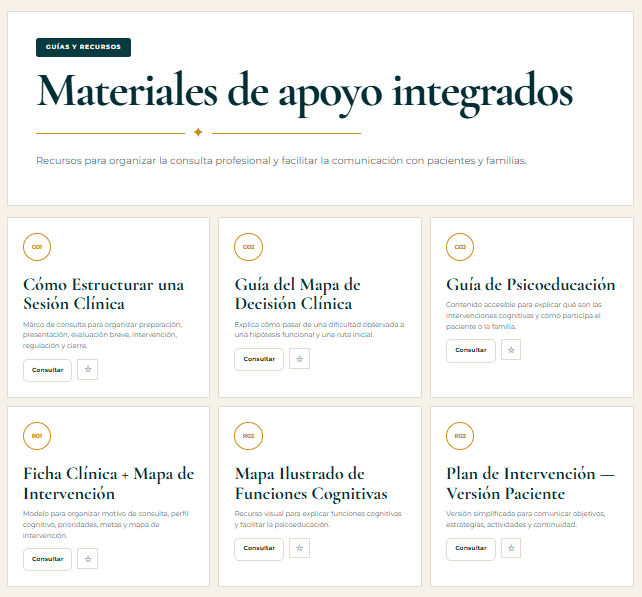Screen dimensions: 642x597
Task: Favorite Cómo Estructurar una Sesión Clínica with star
Action: coord(88,370)
